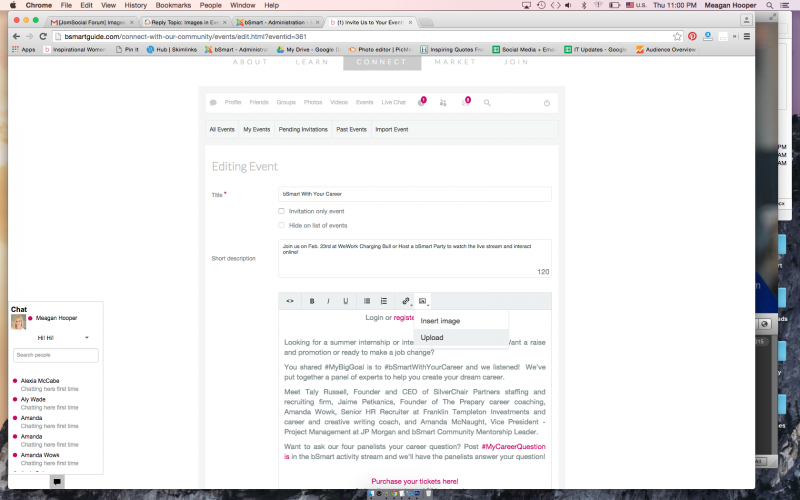Toggle the editor source view eye icon
The image size is (800, 500).
290,301
